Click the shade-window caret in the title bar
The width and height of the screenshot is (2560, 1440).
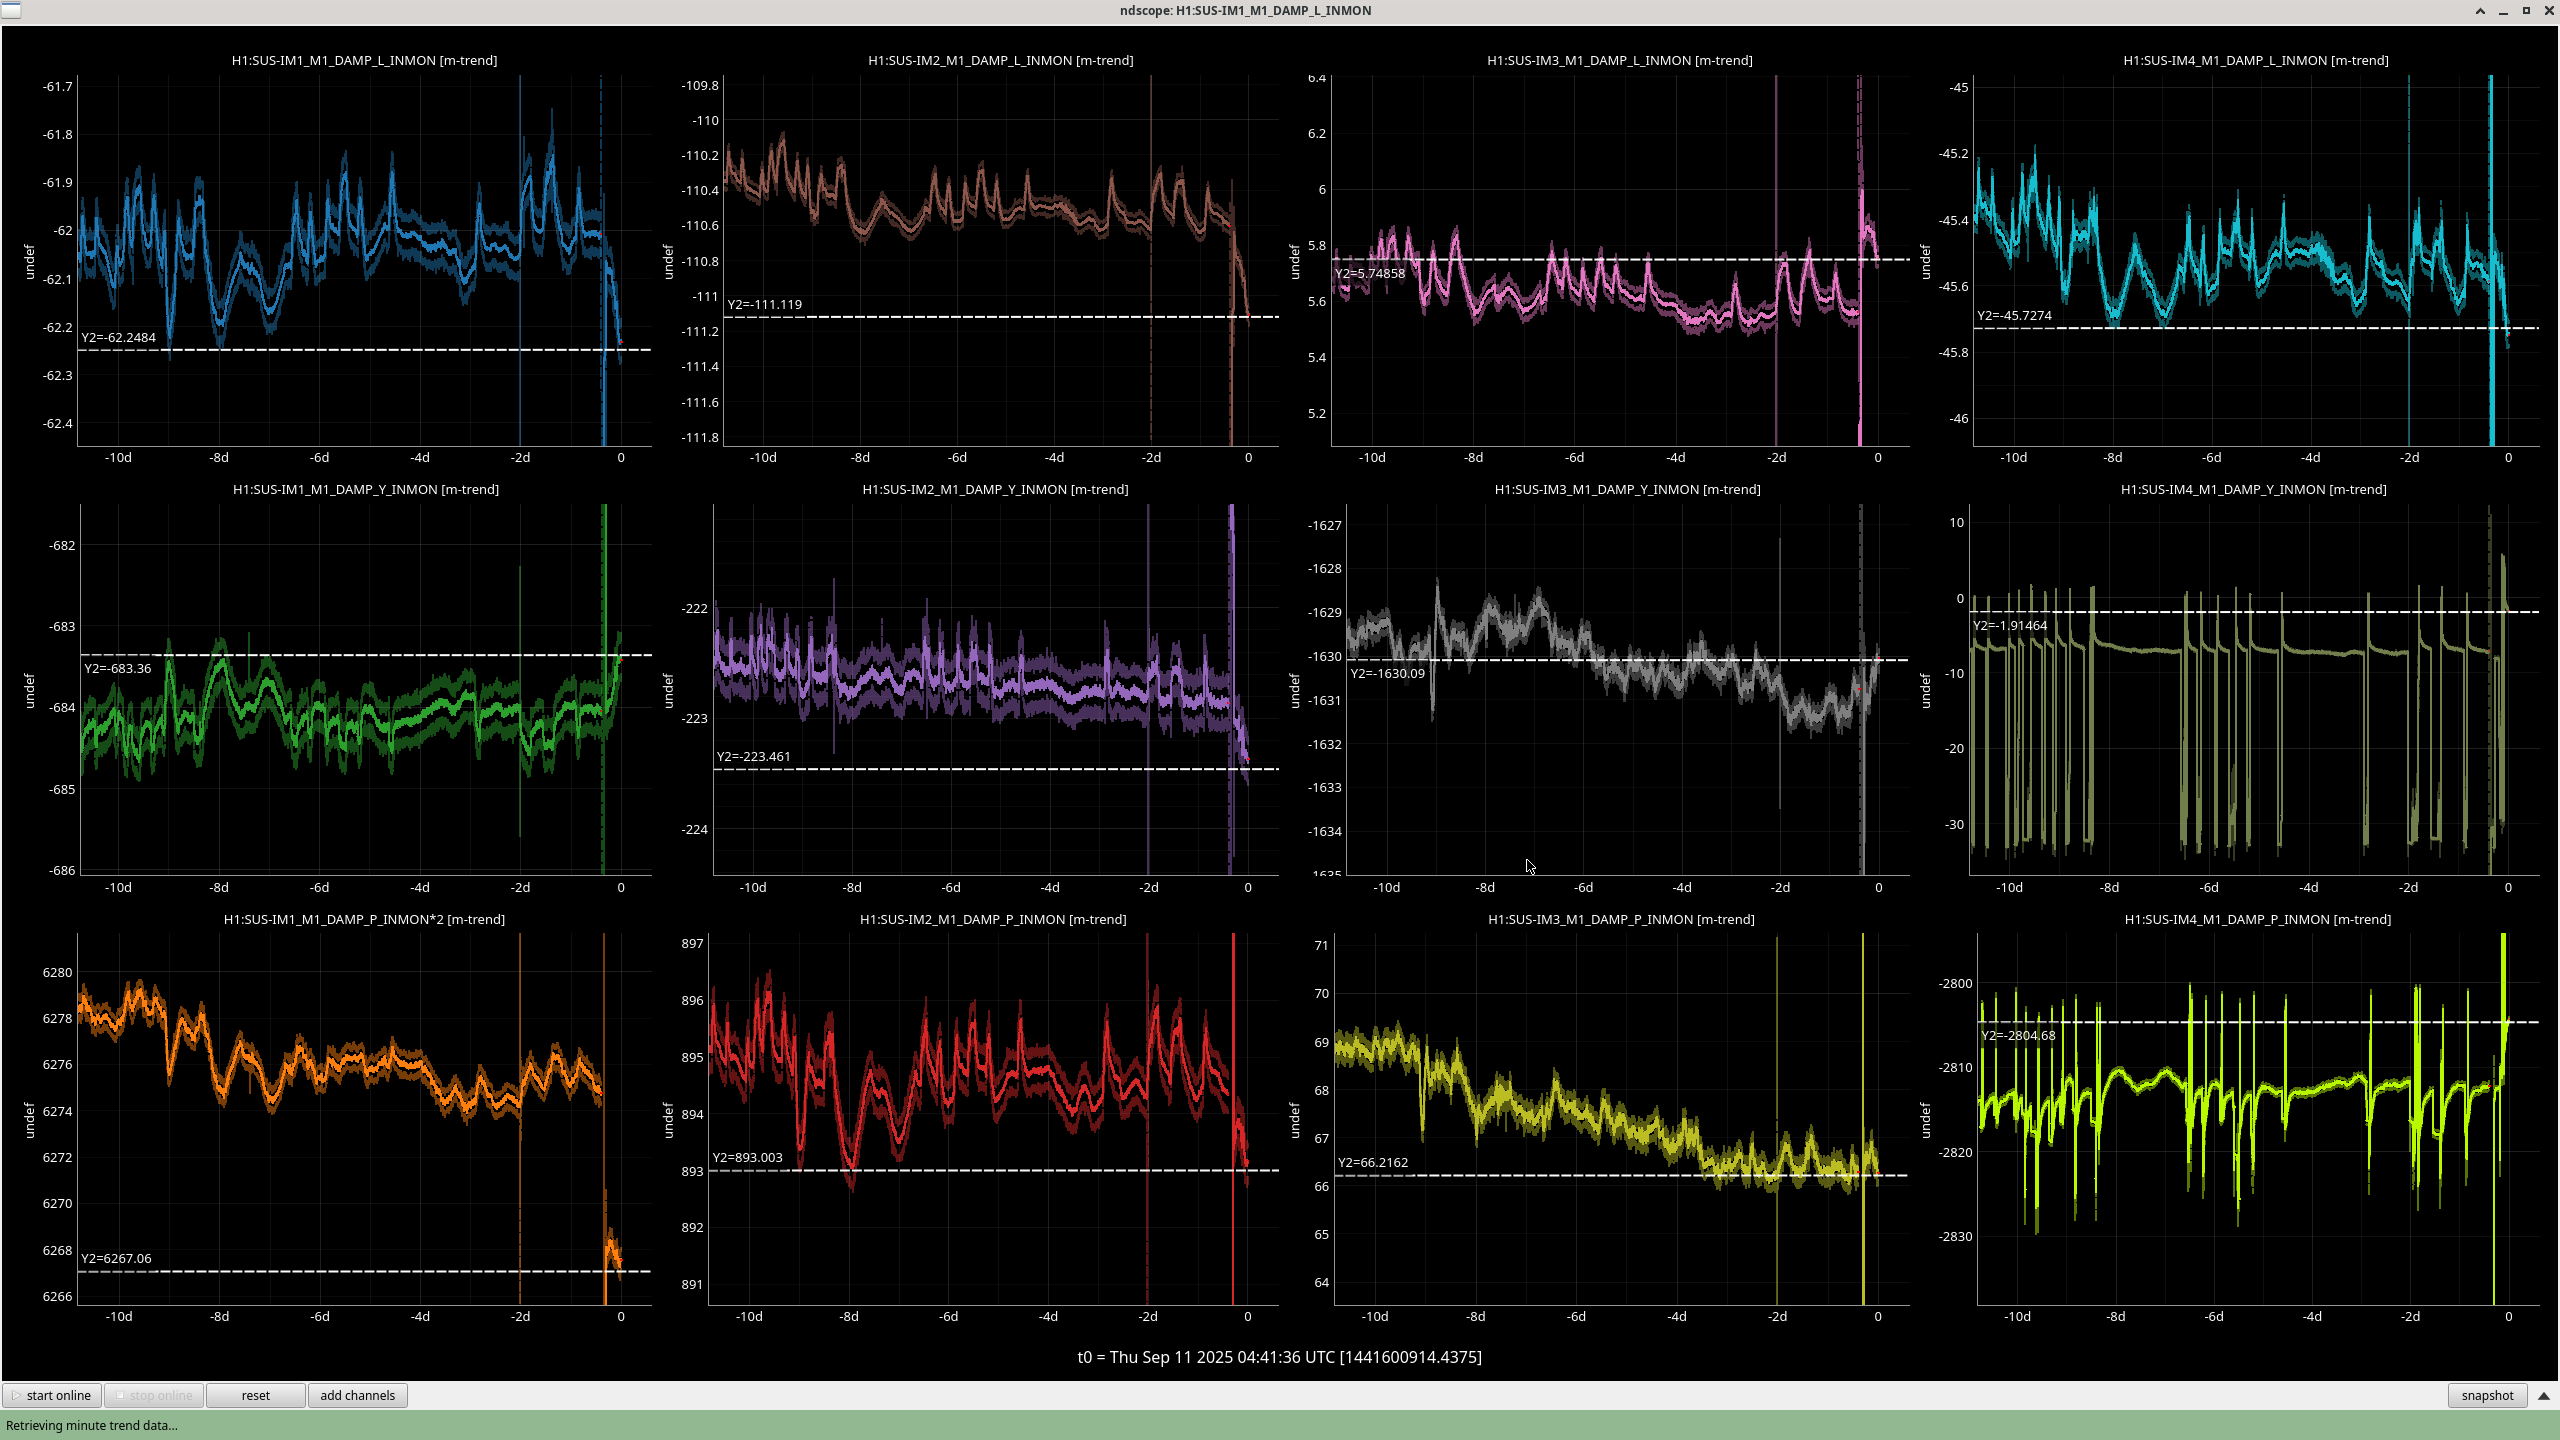2480,11
